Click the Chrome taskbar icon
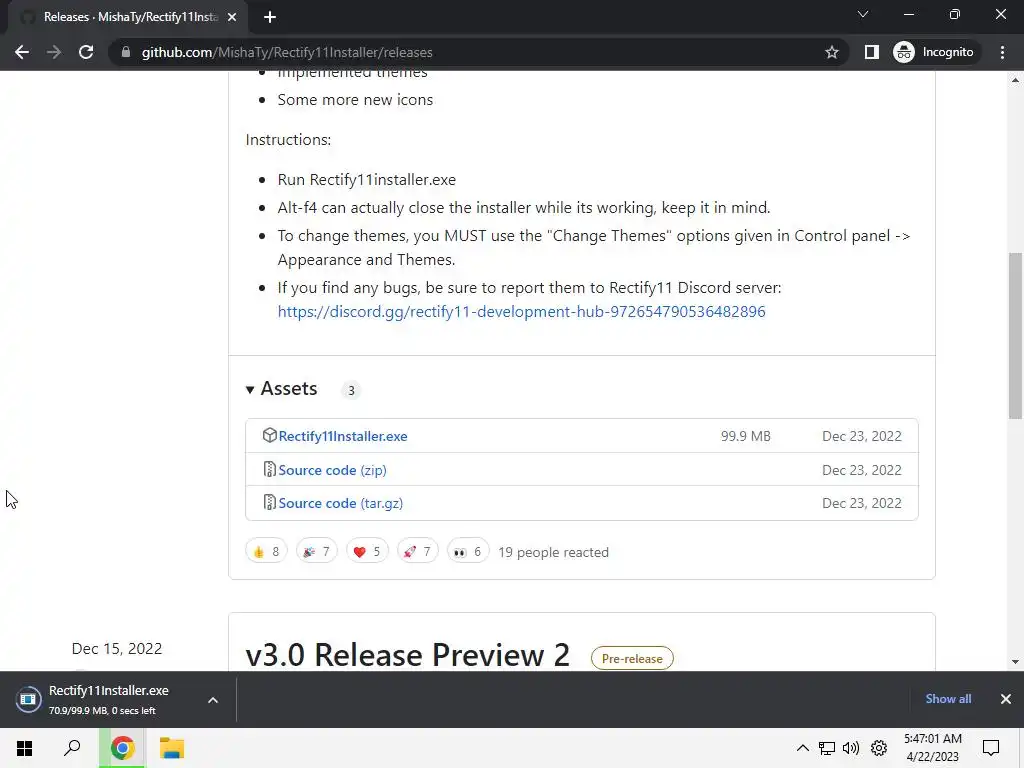The image size is (1024, 768). [x=122, y=748]
